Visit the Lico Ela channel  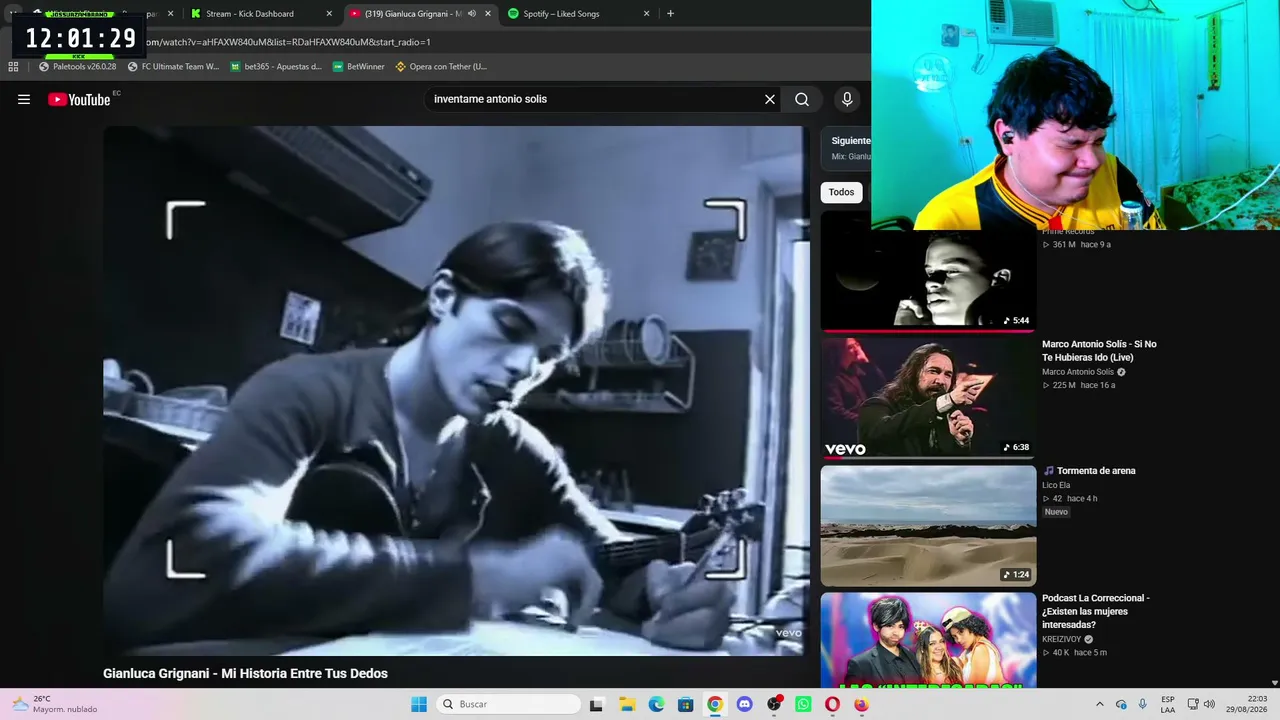(x=1056, y=485)
